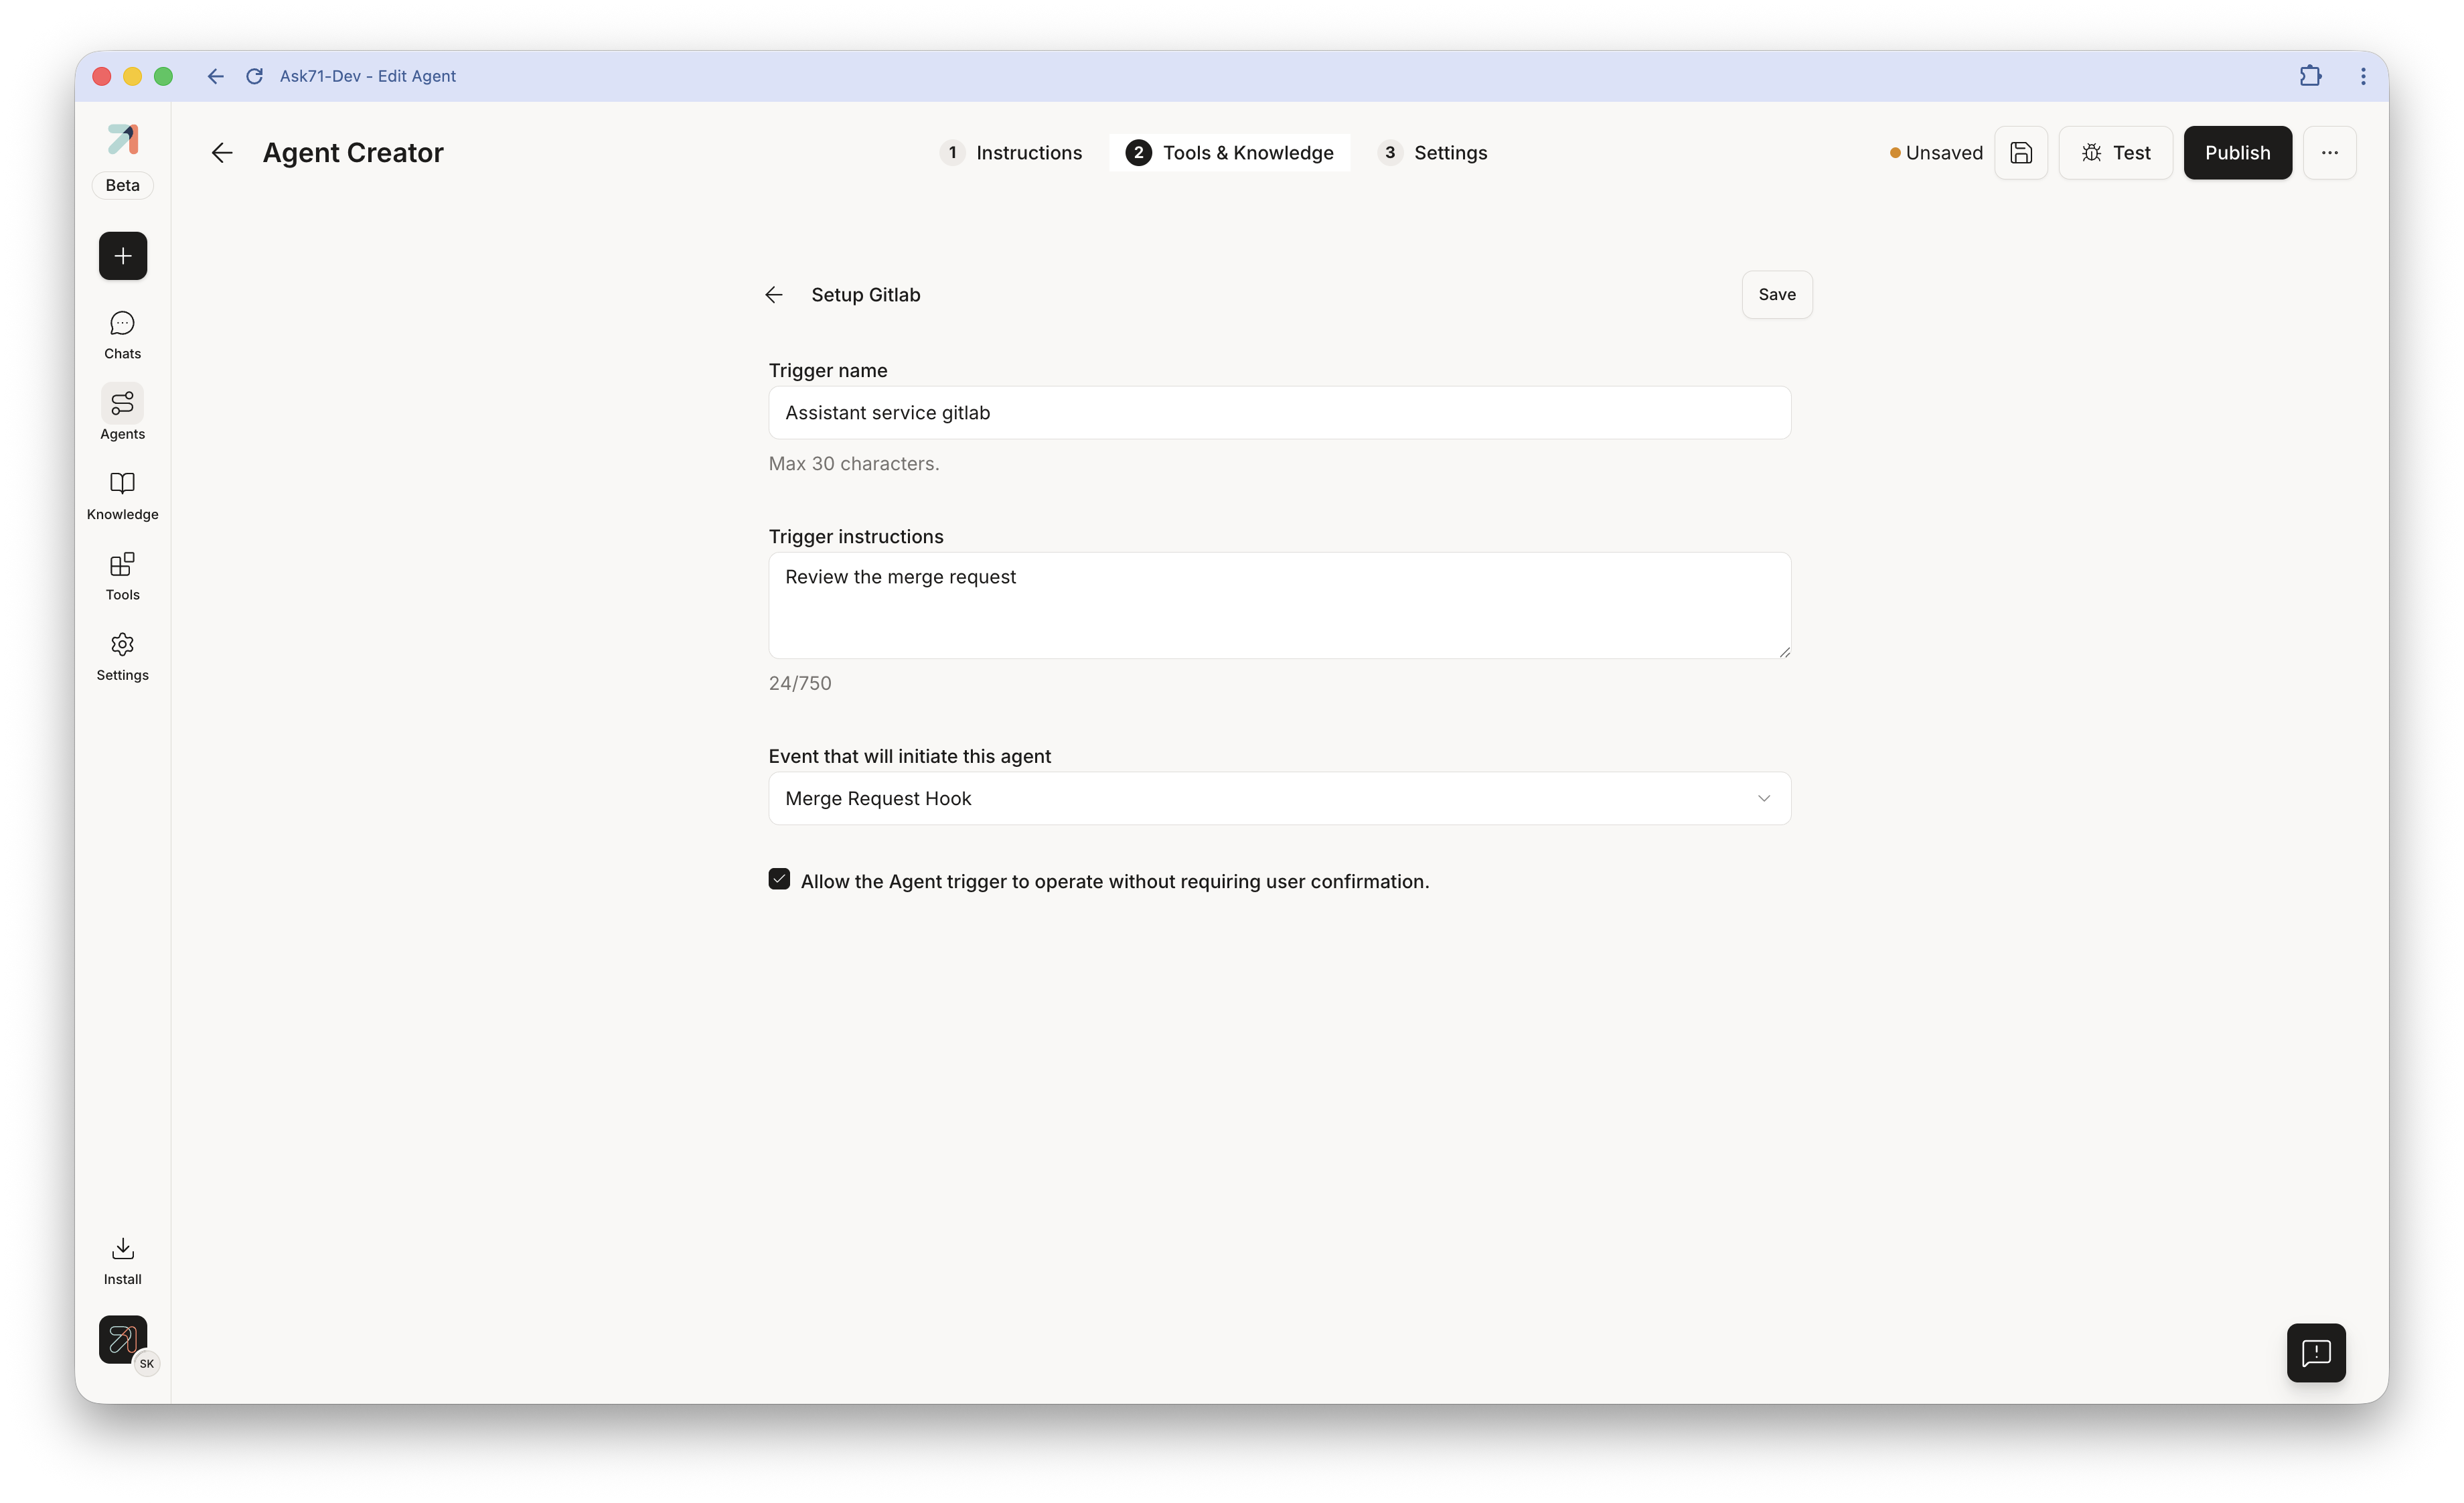This screenshot has height=1503, width=2464.
Task: Open the extensions puzzle icon
Action: tap(2311, 76)
